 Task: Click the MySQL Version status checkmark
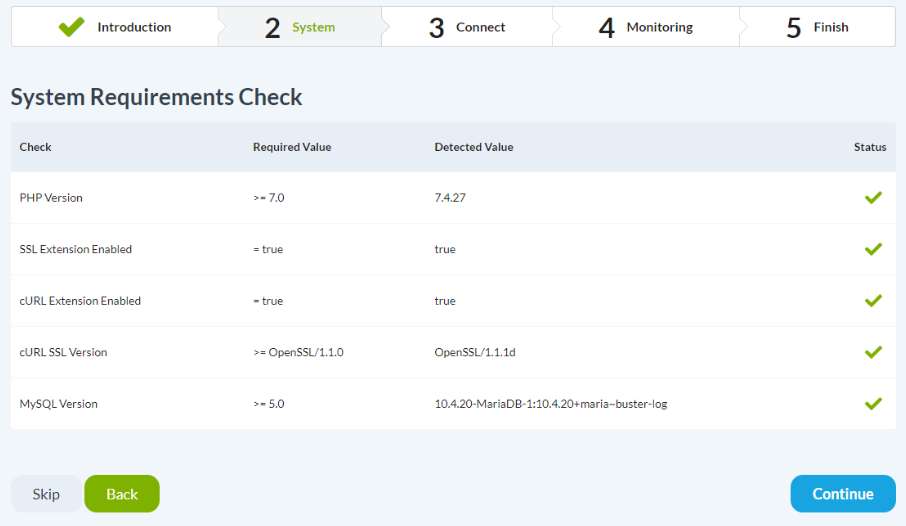click(873, 404)
